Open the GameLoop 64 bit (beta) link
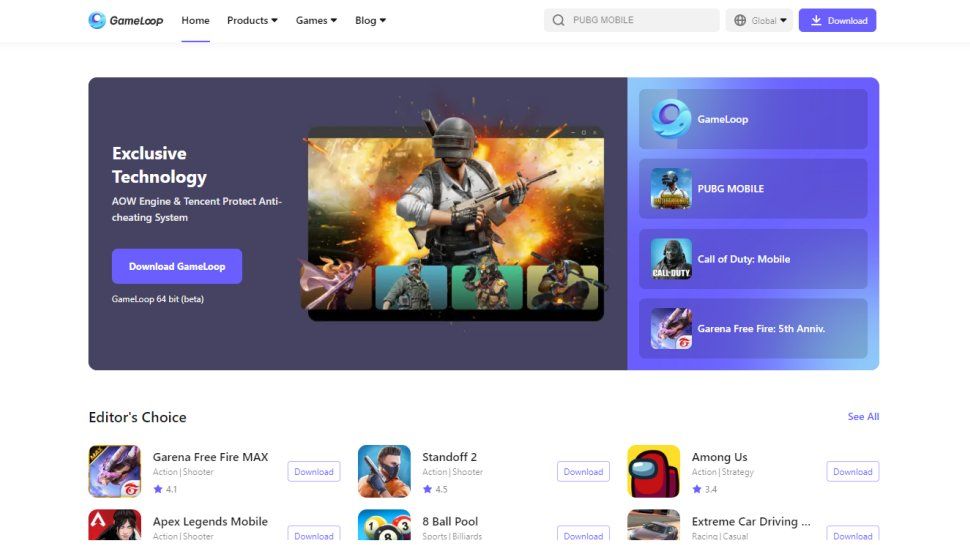 point(158,299)
